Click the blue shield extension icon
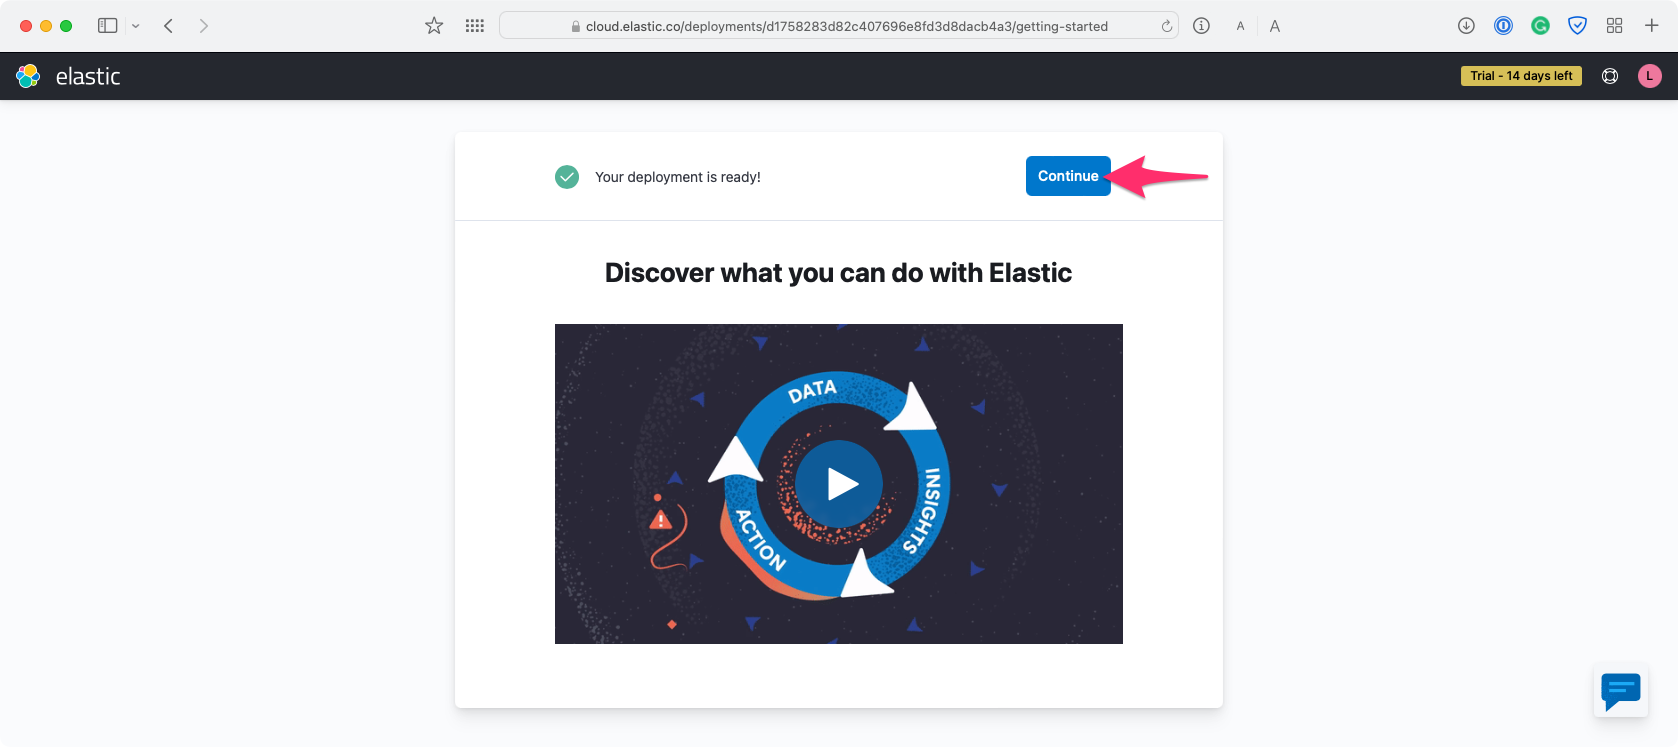Image resolution: width=1678 pixels, height=747 pixels. (x=1577, y=26)
